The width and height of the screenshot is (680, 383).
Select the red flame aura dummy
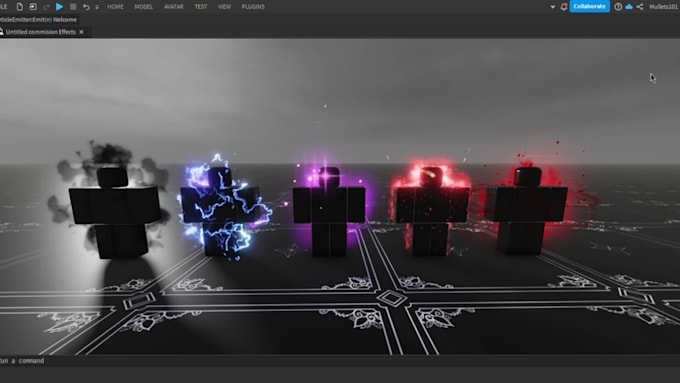(432, 212)
